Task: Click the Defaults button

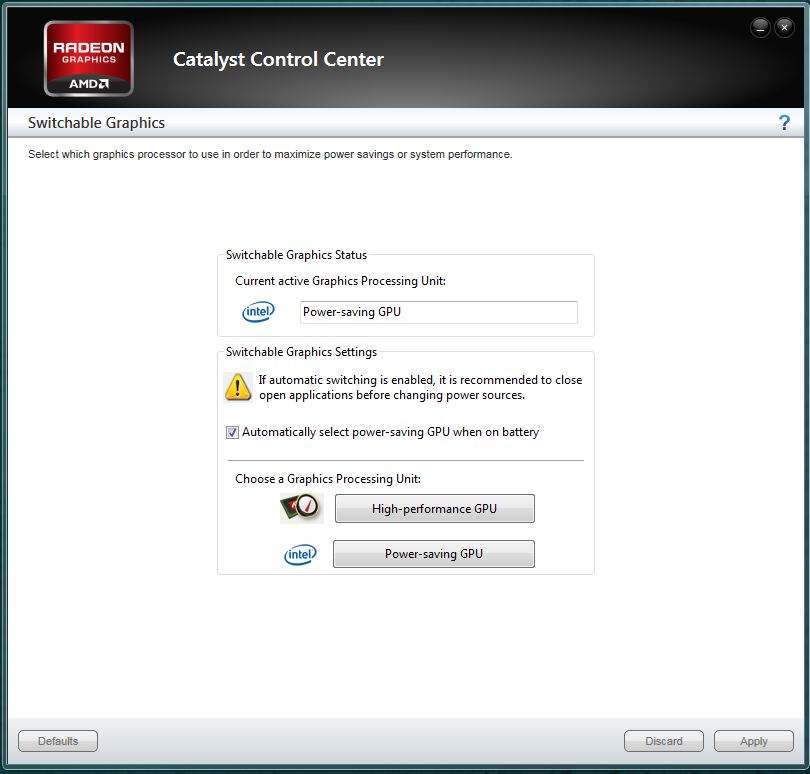Action: pos(58,741)
